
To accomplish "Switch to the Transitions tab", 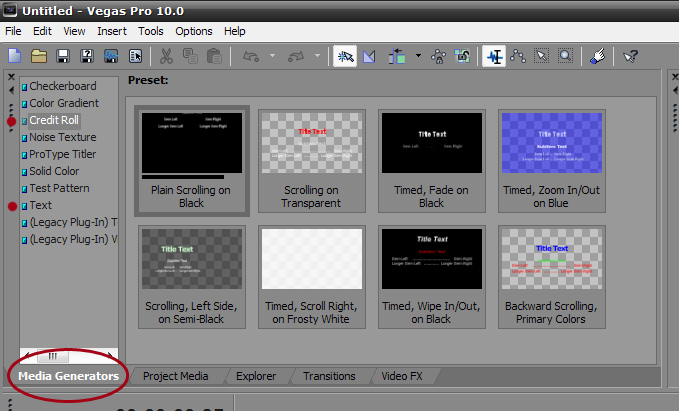I will pos(329,376).
